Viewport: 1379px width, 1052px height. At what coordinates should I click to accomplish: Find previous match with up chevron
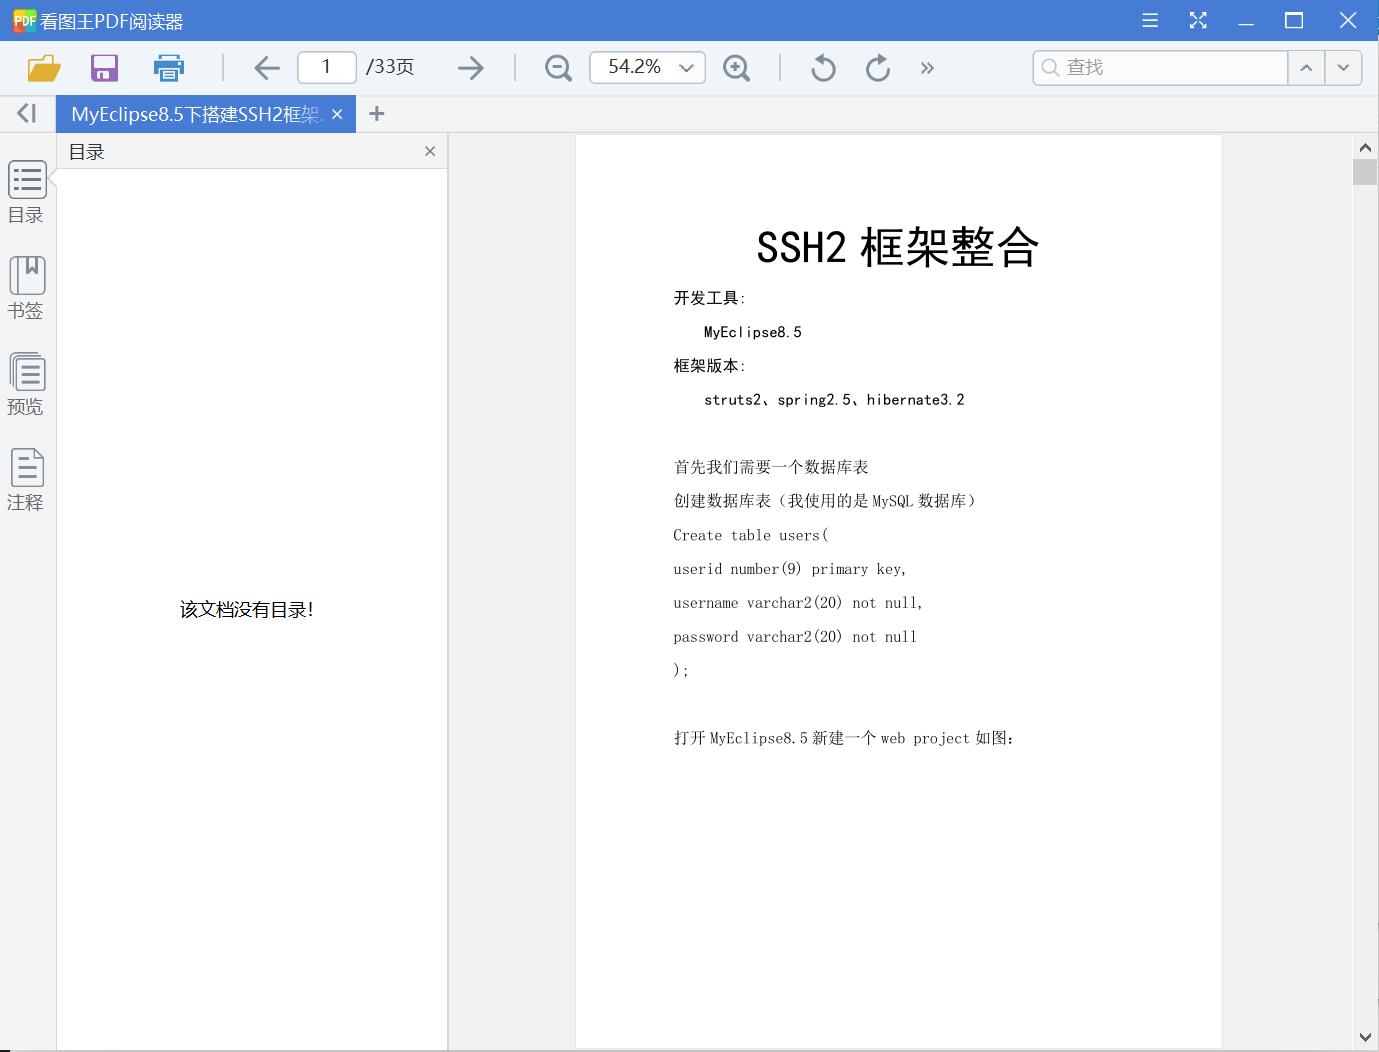1306,67
